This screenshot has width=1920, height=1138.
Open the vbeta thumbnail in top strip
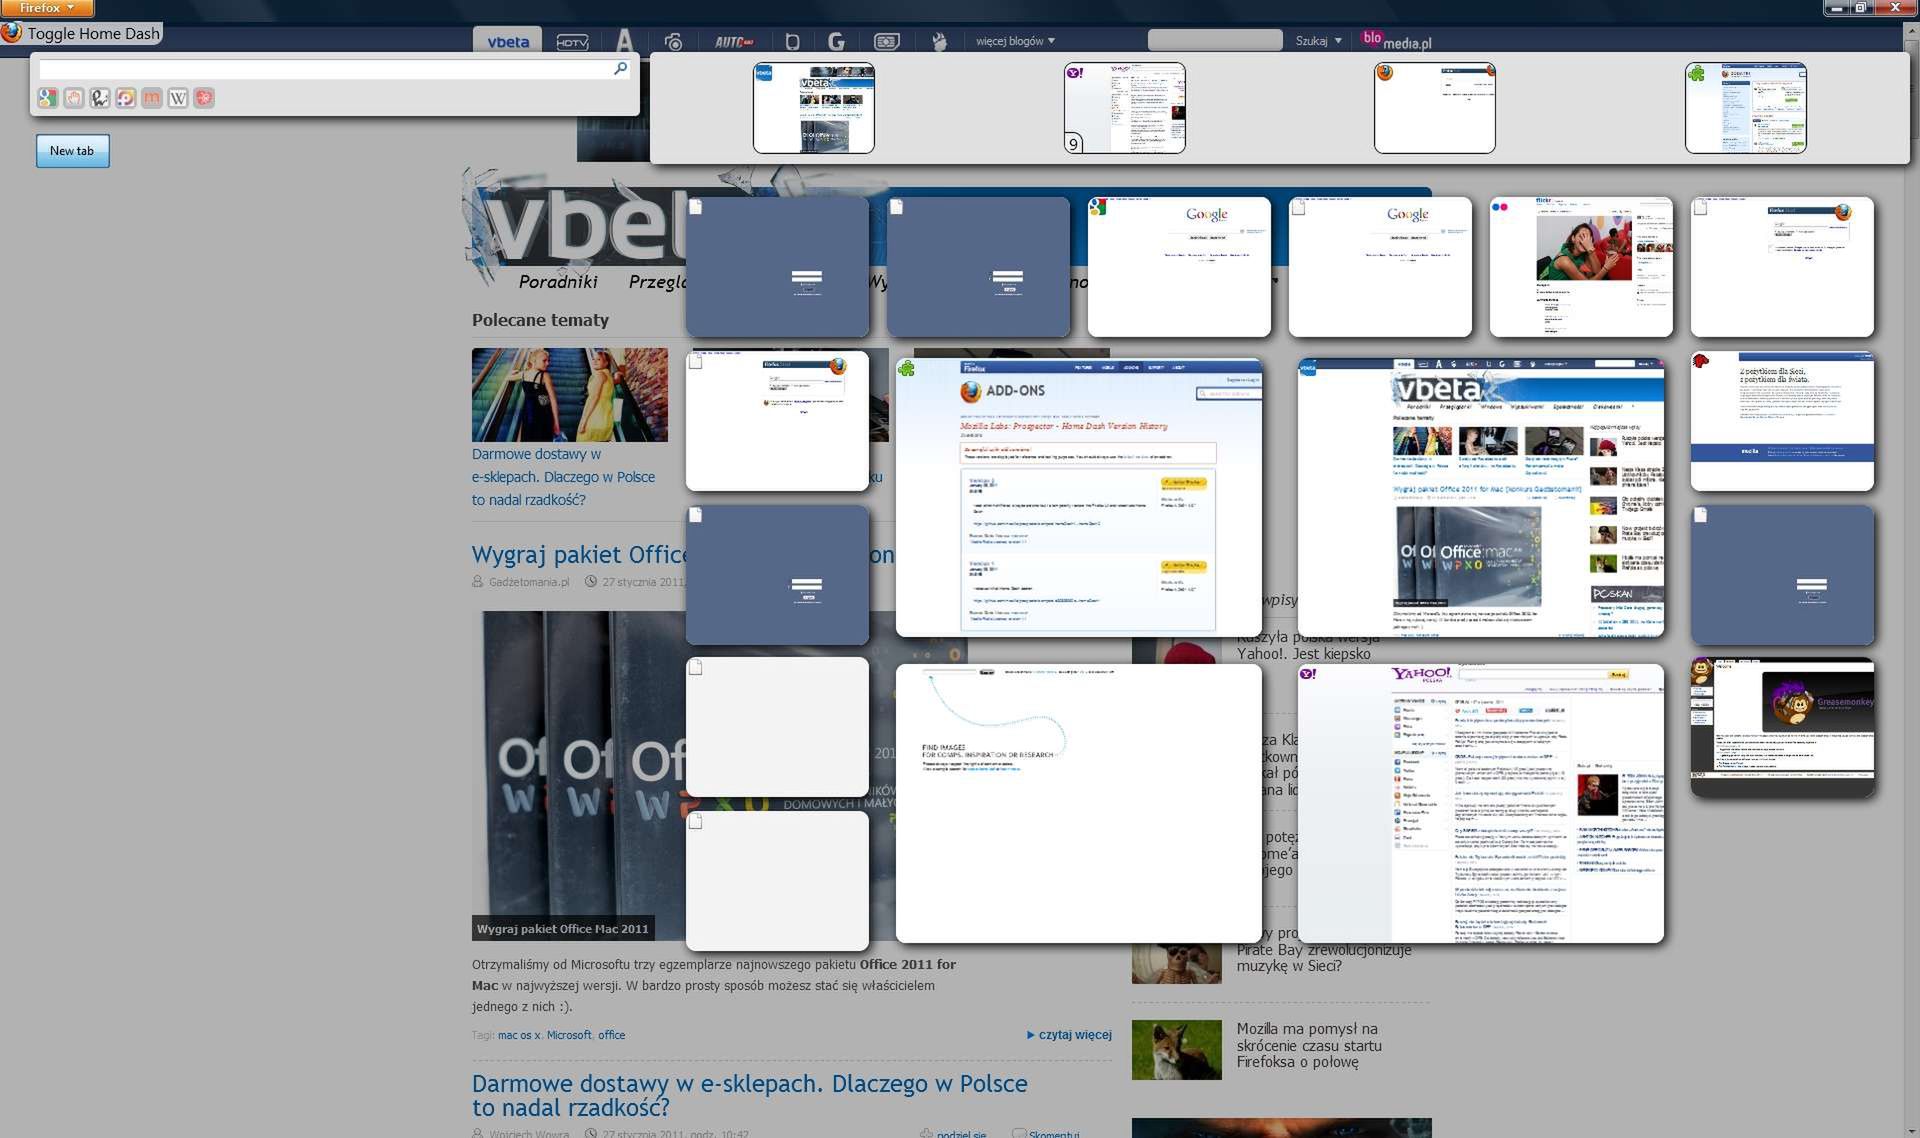[814, 108]
